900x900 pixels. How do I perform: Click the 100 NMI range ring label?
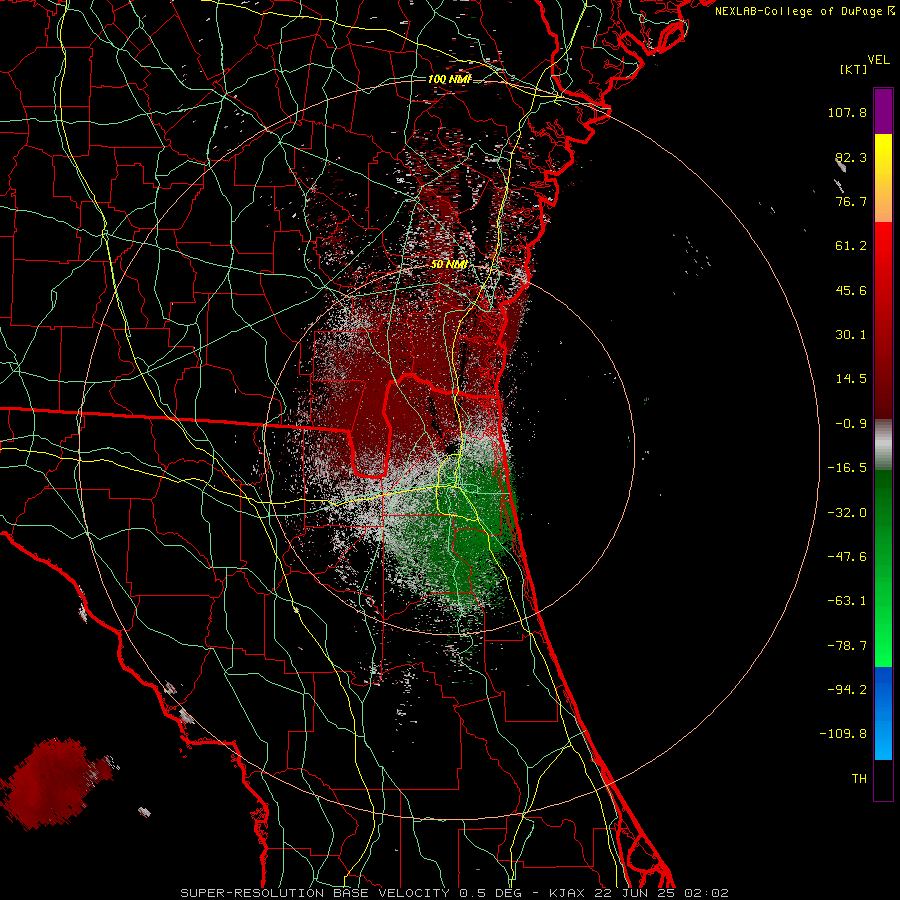click(x=449, y=79)
